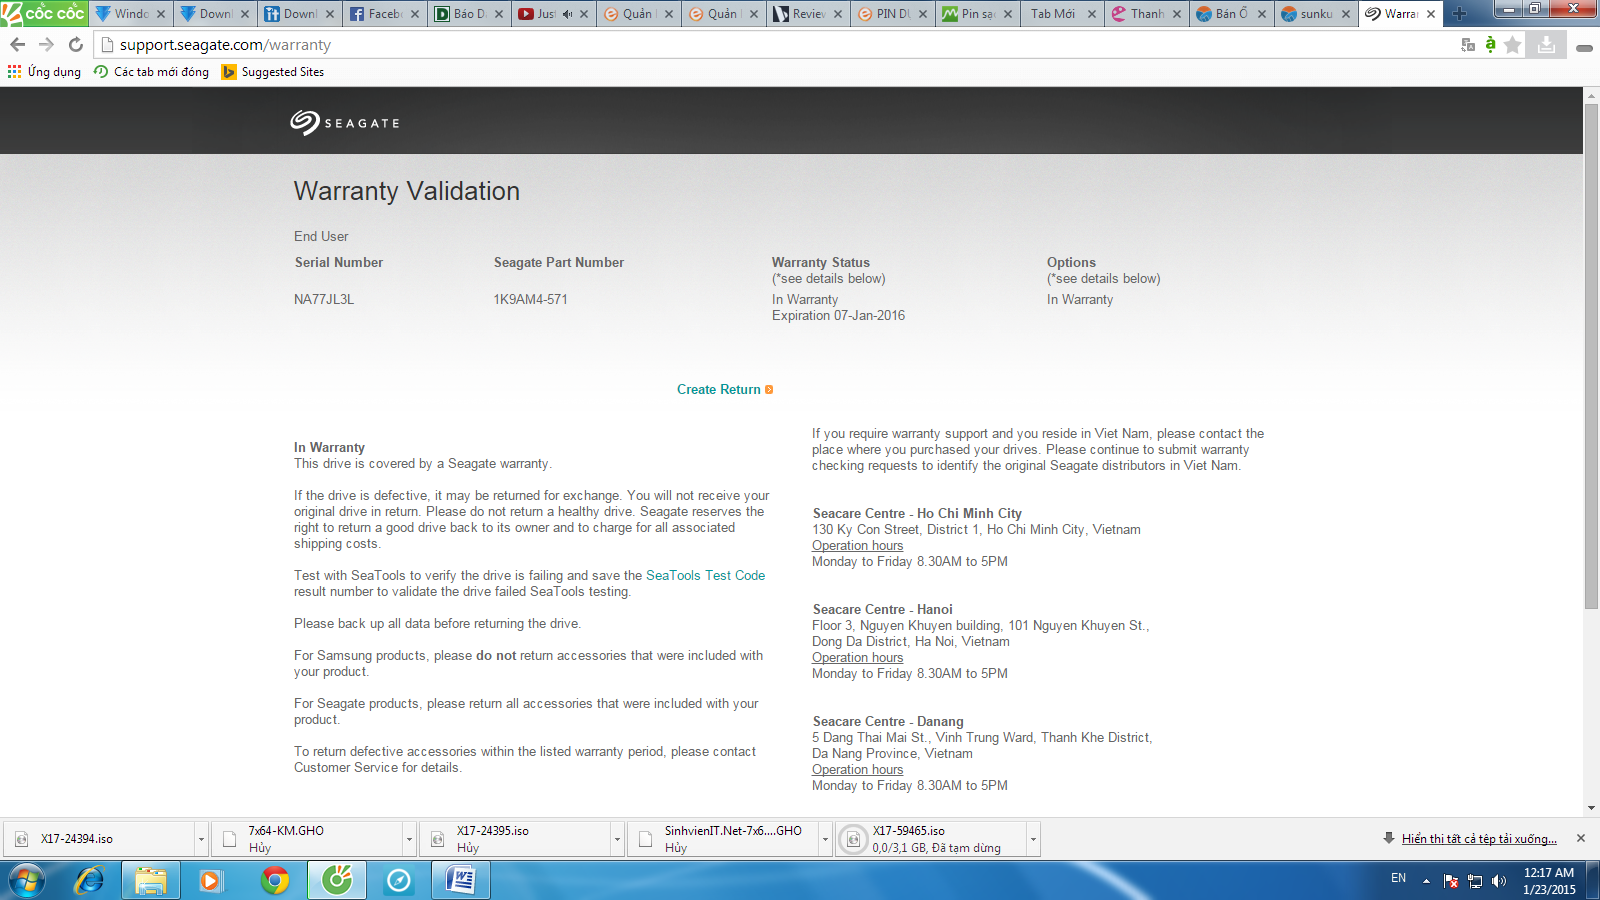The height and width of the screenshot is (900, 1600).
Task: Open Các tab mới đóng bookmark
Action: pos(151,72)
